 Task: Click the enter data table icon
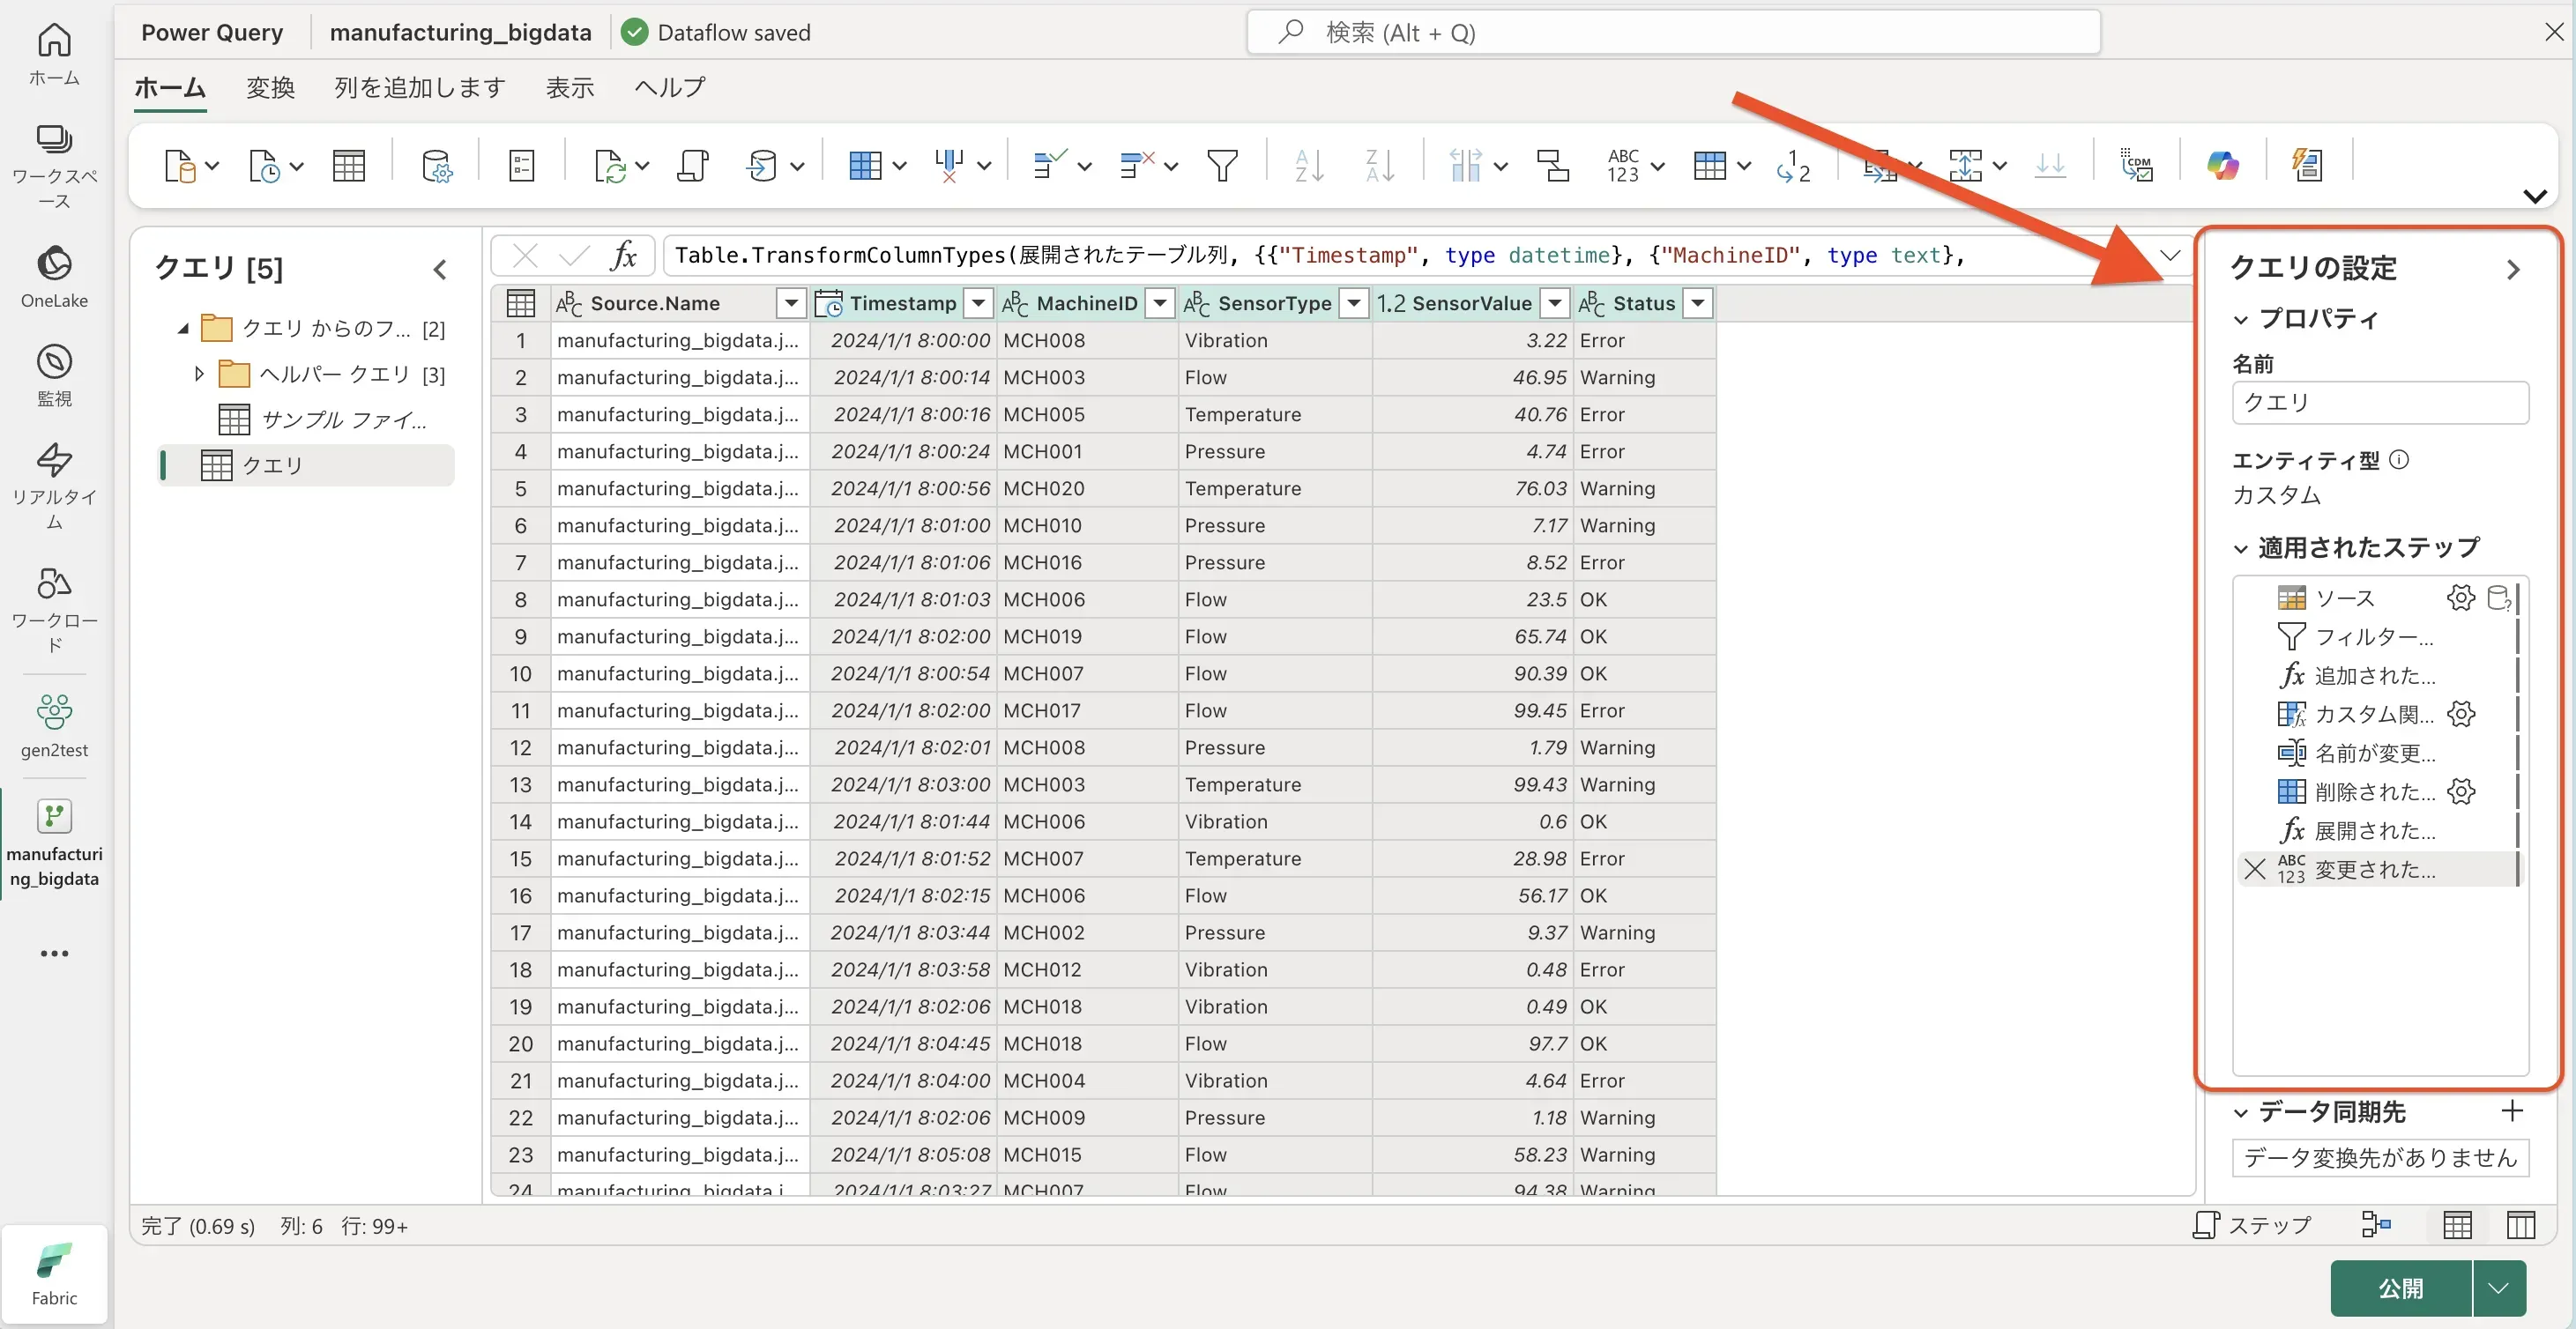pyautogui.click(x=348, y=165)
